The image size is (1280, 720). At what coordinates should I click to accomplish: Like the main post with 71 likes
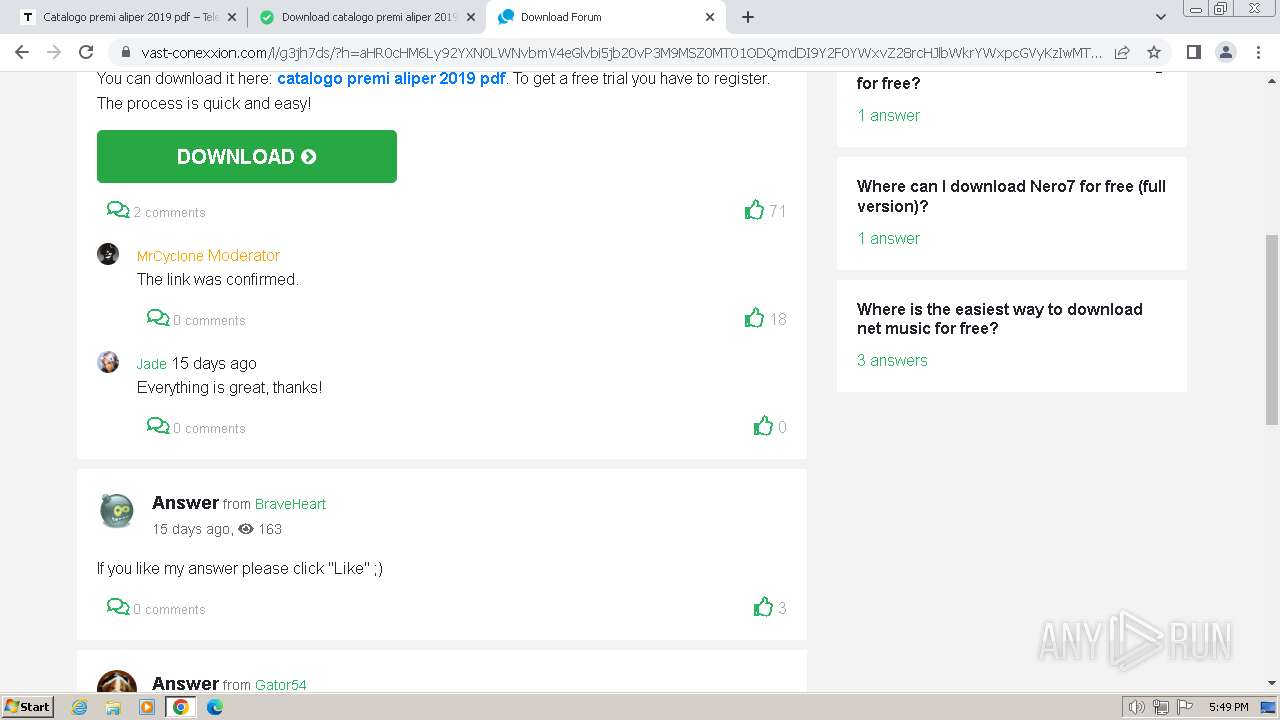tap(754, 210)
